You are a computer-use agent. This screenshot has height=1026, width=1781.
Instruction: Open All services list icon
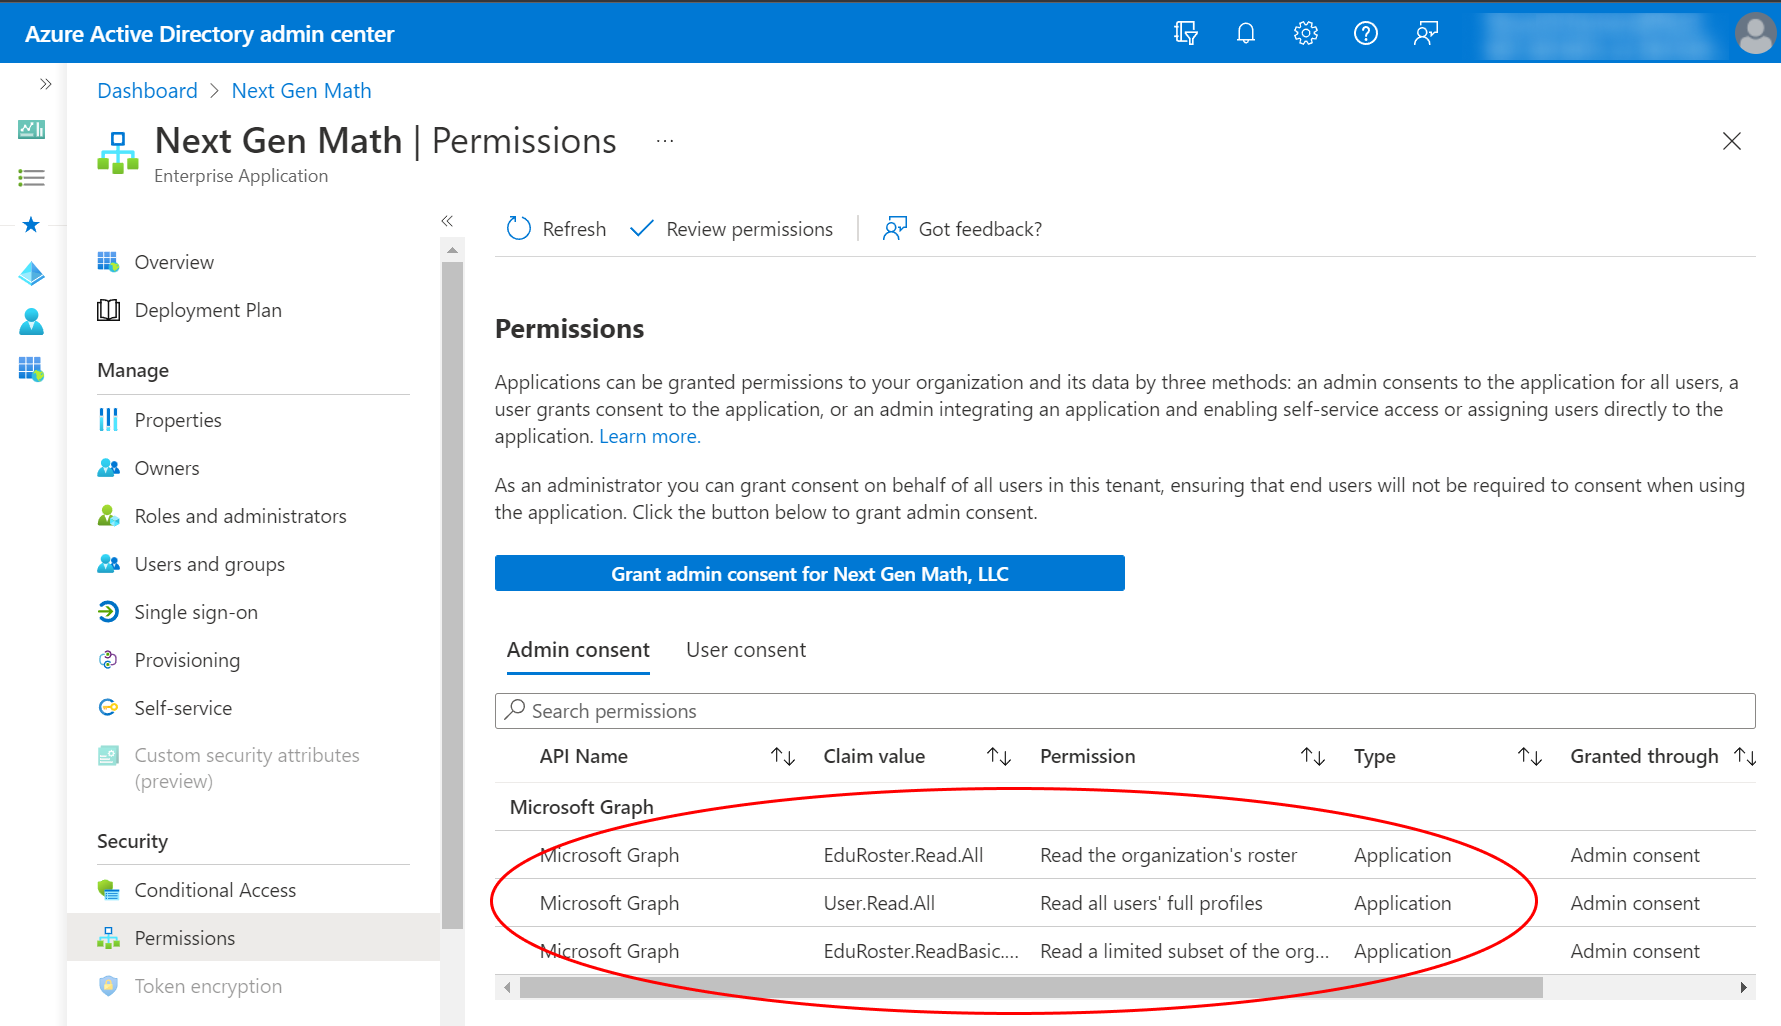31,178
